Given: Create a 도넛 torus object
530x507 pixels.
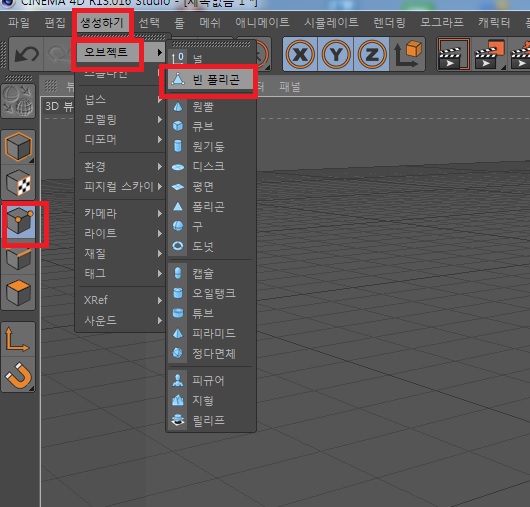Looking at the screenshot, I should click(x=211, y=246).
